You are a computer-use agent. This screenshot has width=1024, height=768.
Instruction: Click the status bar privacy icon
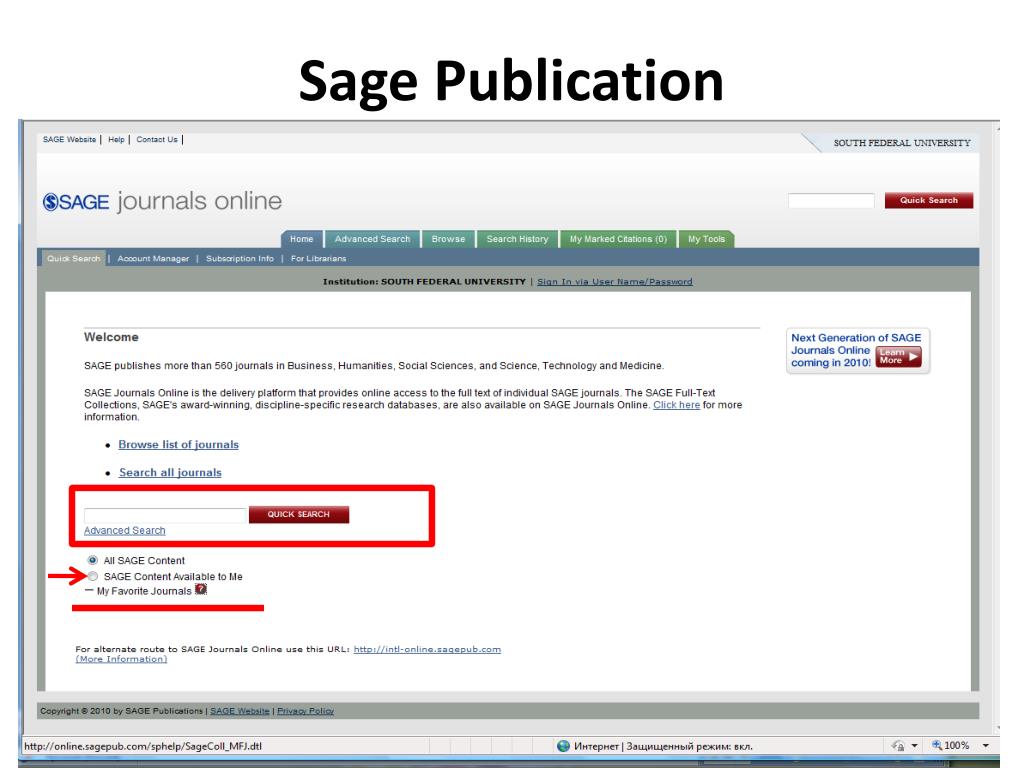(898, 745)
